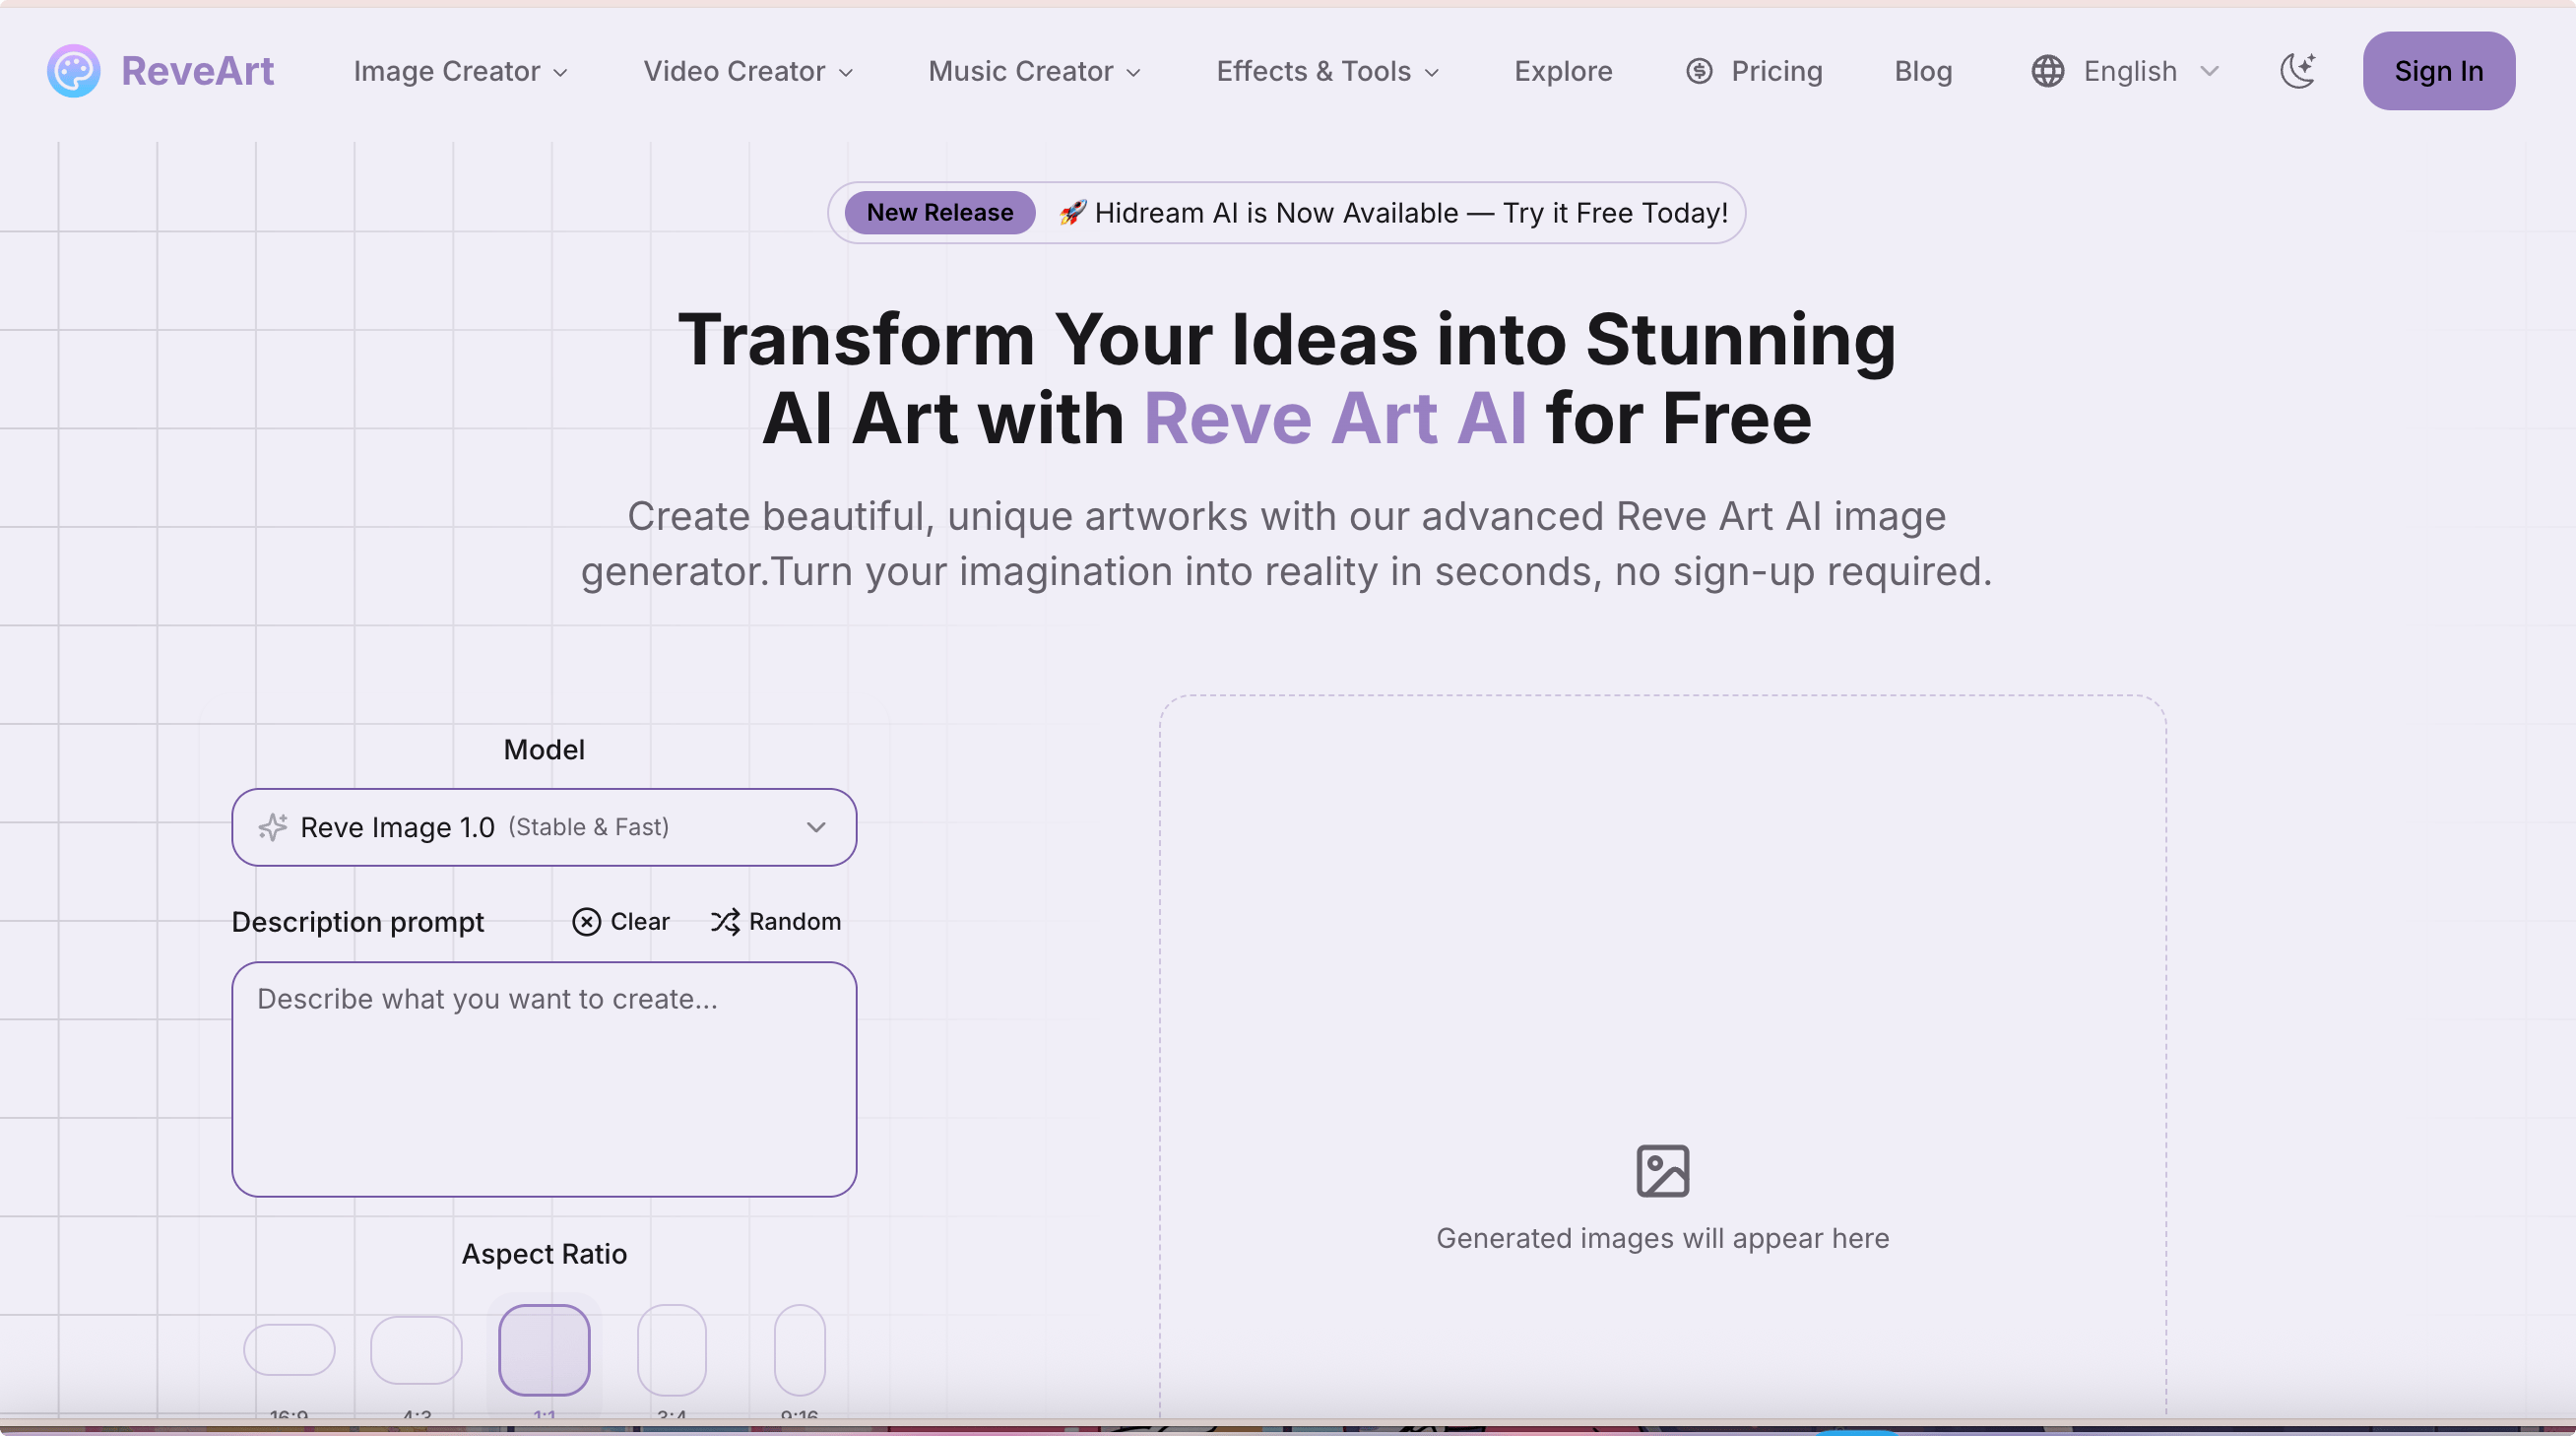Viewport: 2576px width, 1436px height.
Task: Open the Pricing page
Action: coord(1754,71)
